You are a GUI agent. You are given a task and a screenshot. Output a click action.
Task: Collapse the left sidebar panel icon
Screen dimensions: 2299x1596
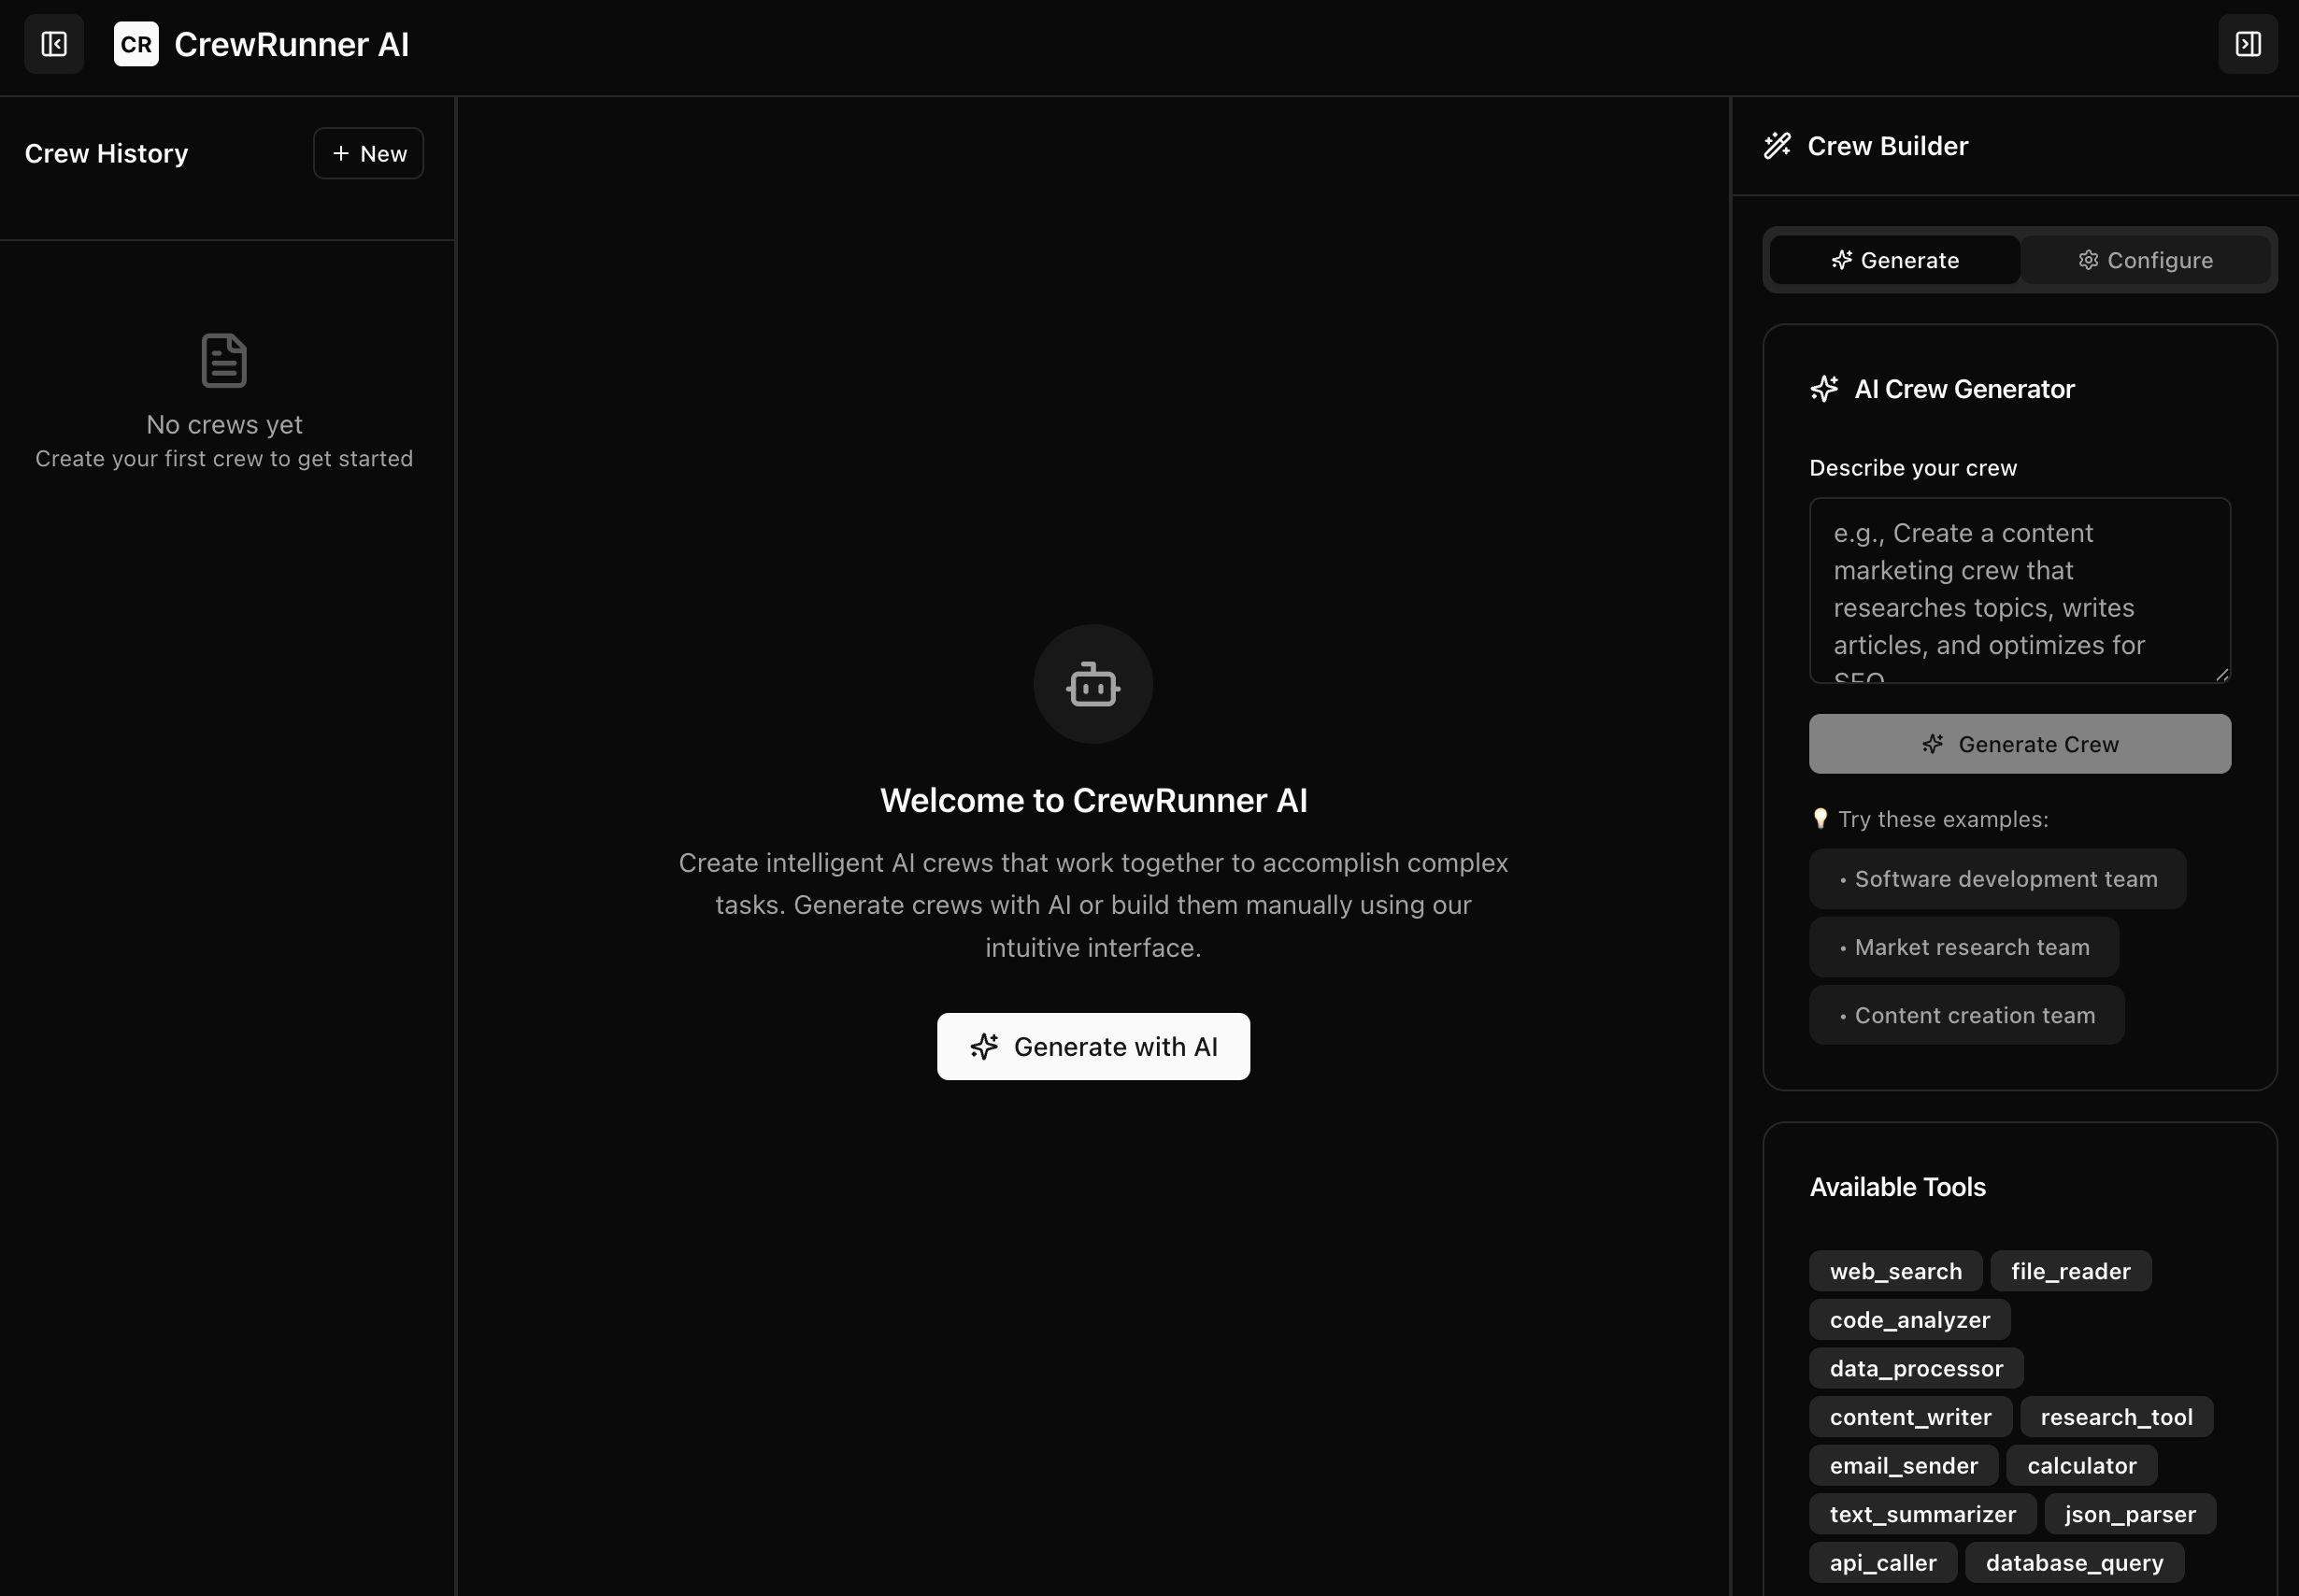54,44
